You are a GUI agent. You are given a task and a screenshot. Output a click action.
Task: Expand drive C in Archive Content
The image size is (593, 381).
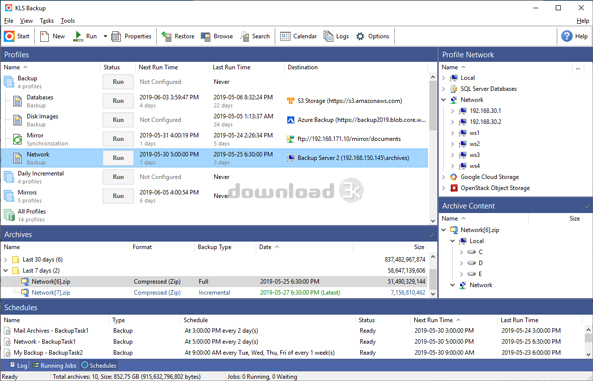pos(461,252)
